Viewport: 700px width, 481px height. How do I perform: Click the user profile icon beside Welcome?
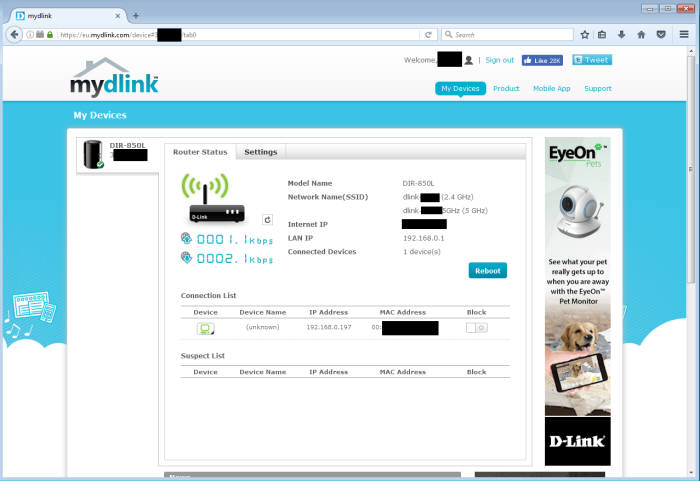[x=468, y=60]
